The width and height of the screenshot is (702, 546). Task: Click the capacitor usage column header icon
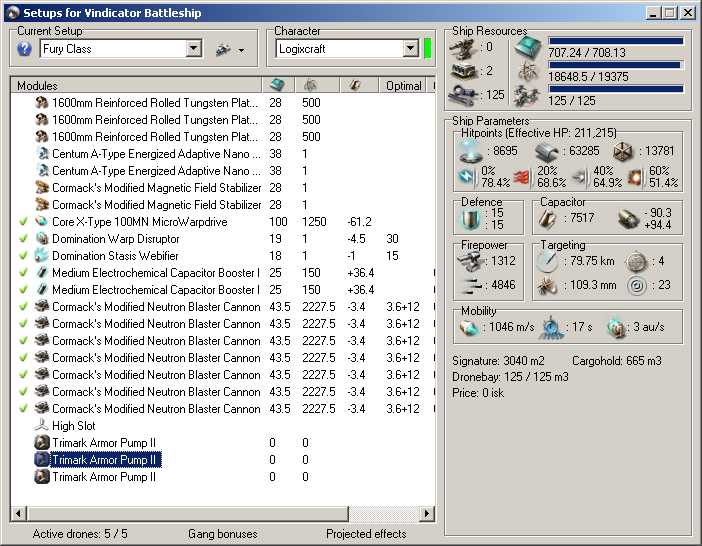[355, 85]
